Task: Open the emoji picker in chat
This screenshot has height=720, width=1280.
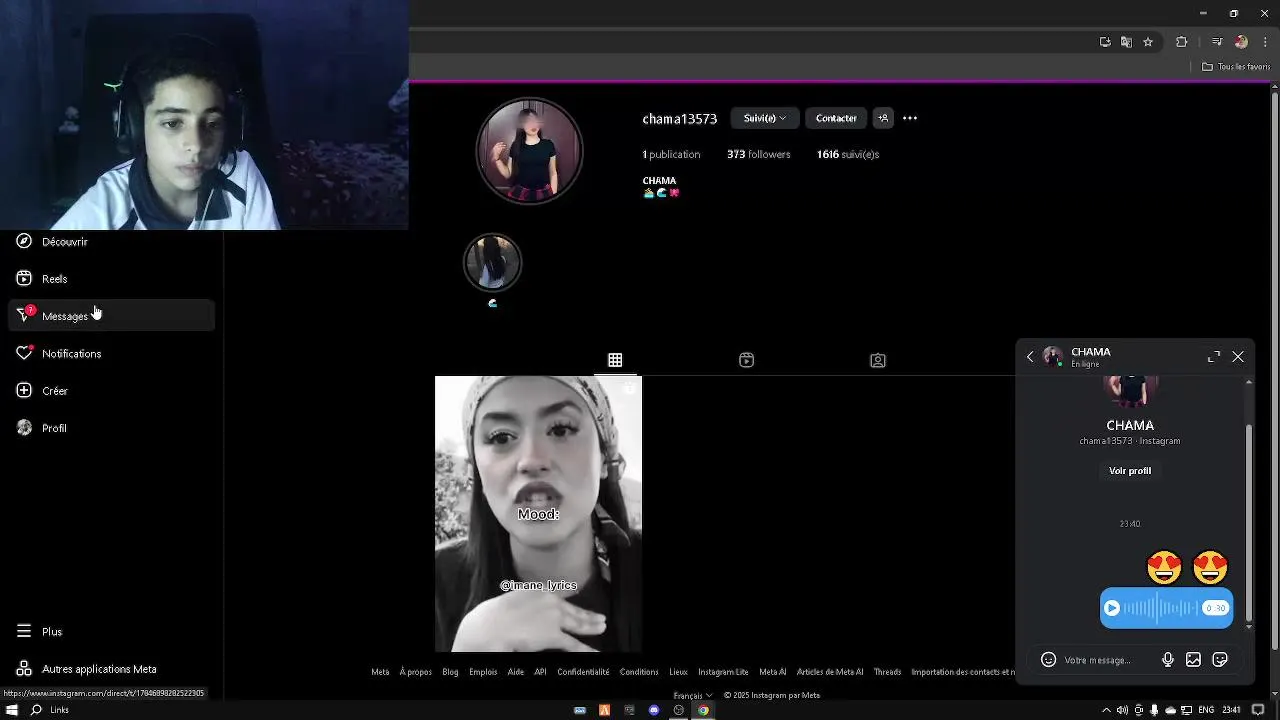Action: (x=1048, y=660)
